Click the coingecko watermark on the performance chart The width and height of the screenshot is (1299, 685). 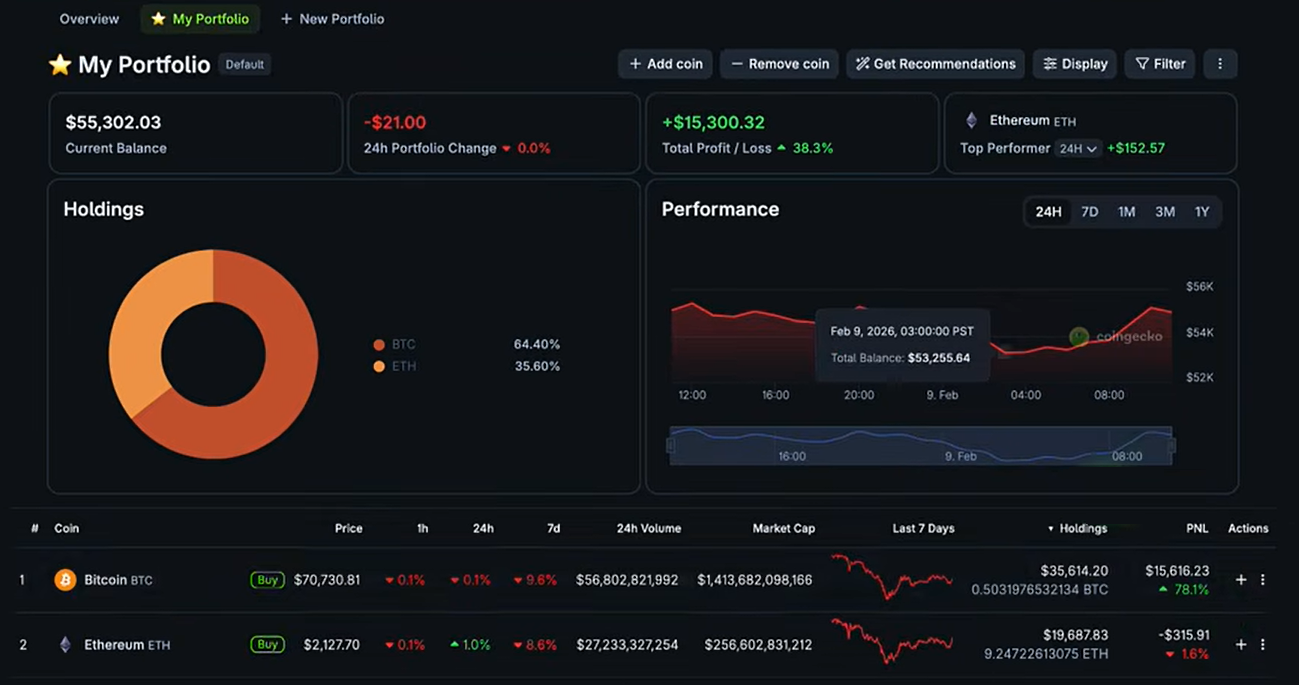tap(1119, 337)
